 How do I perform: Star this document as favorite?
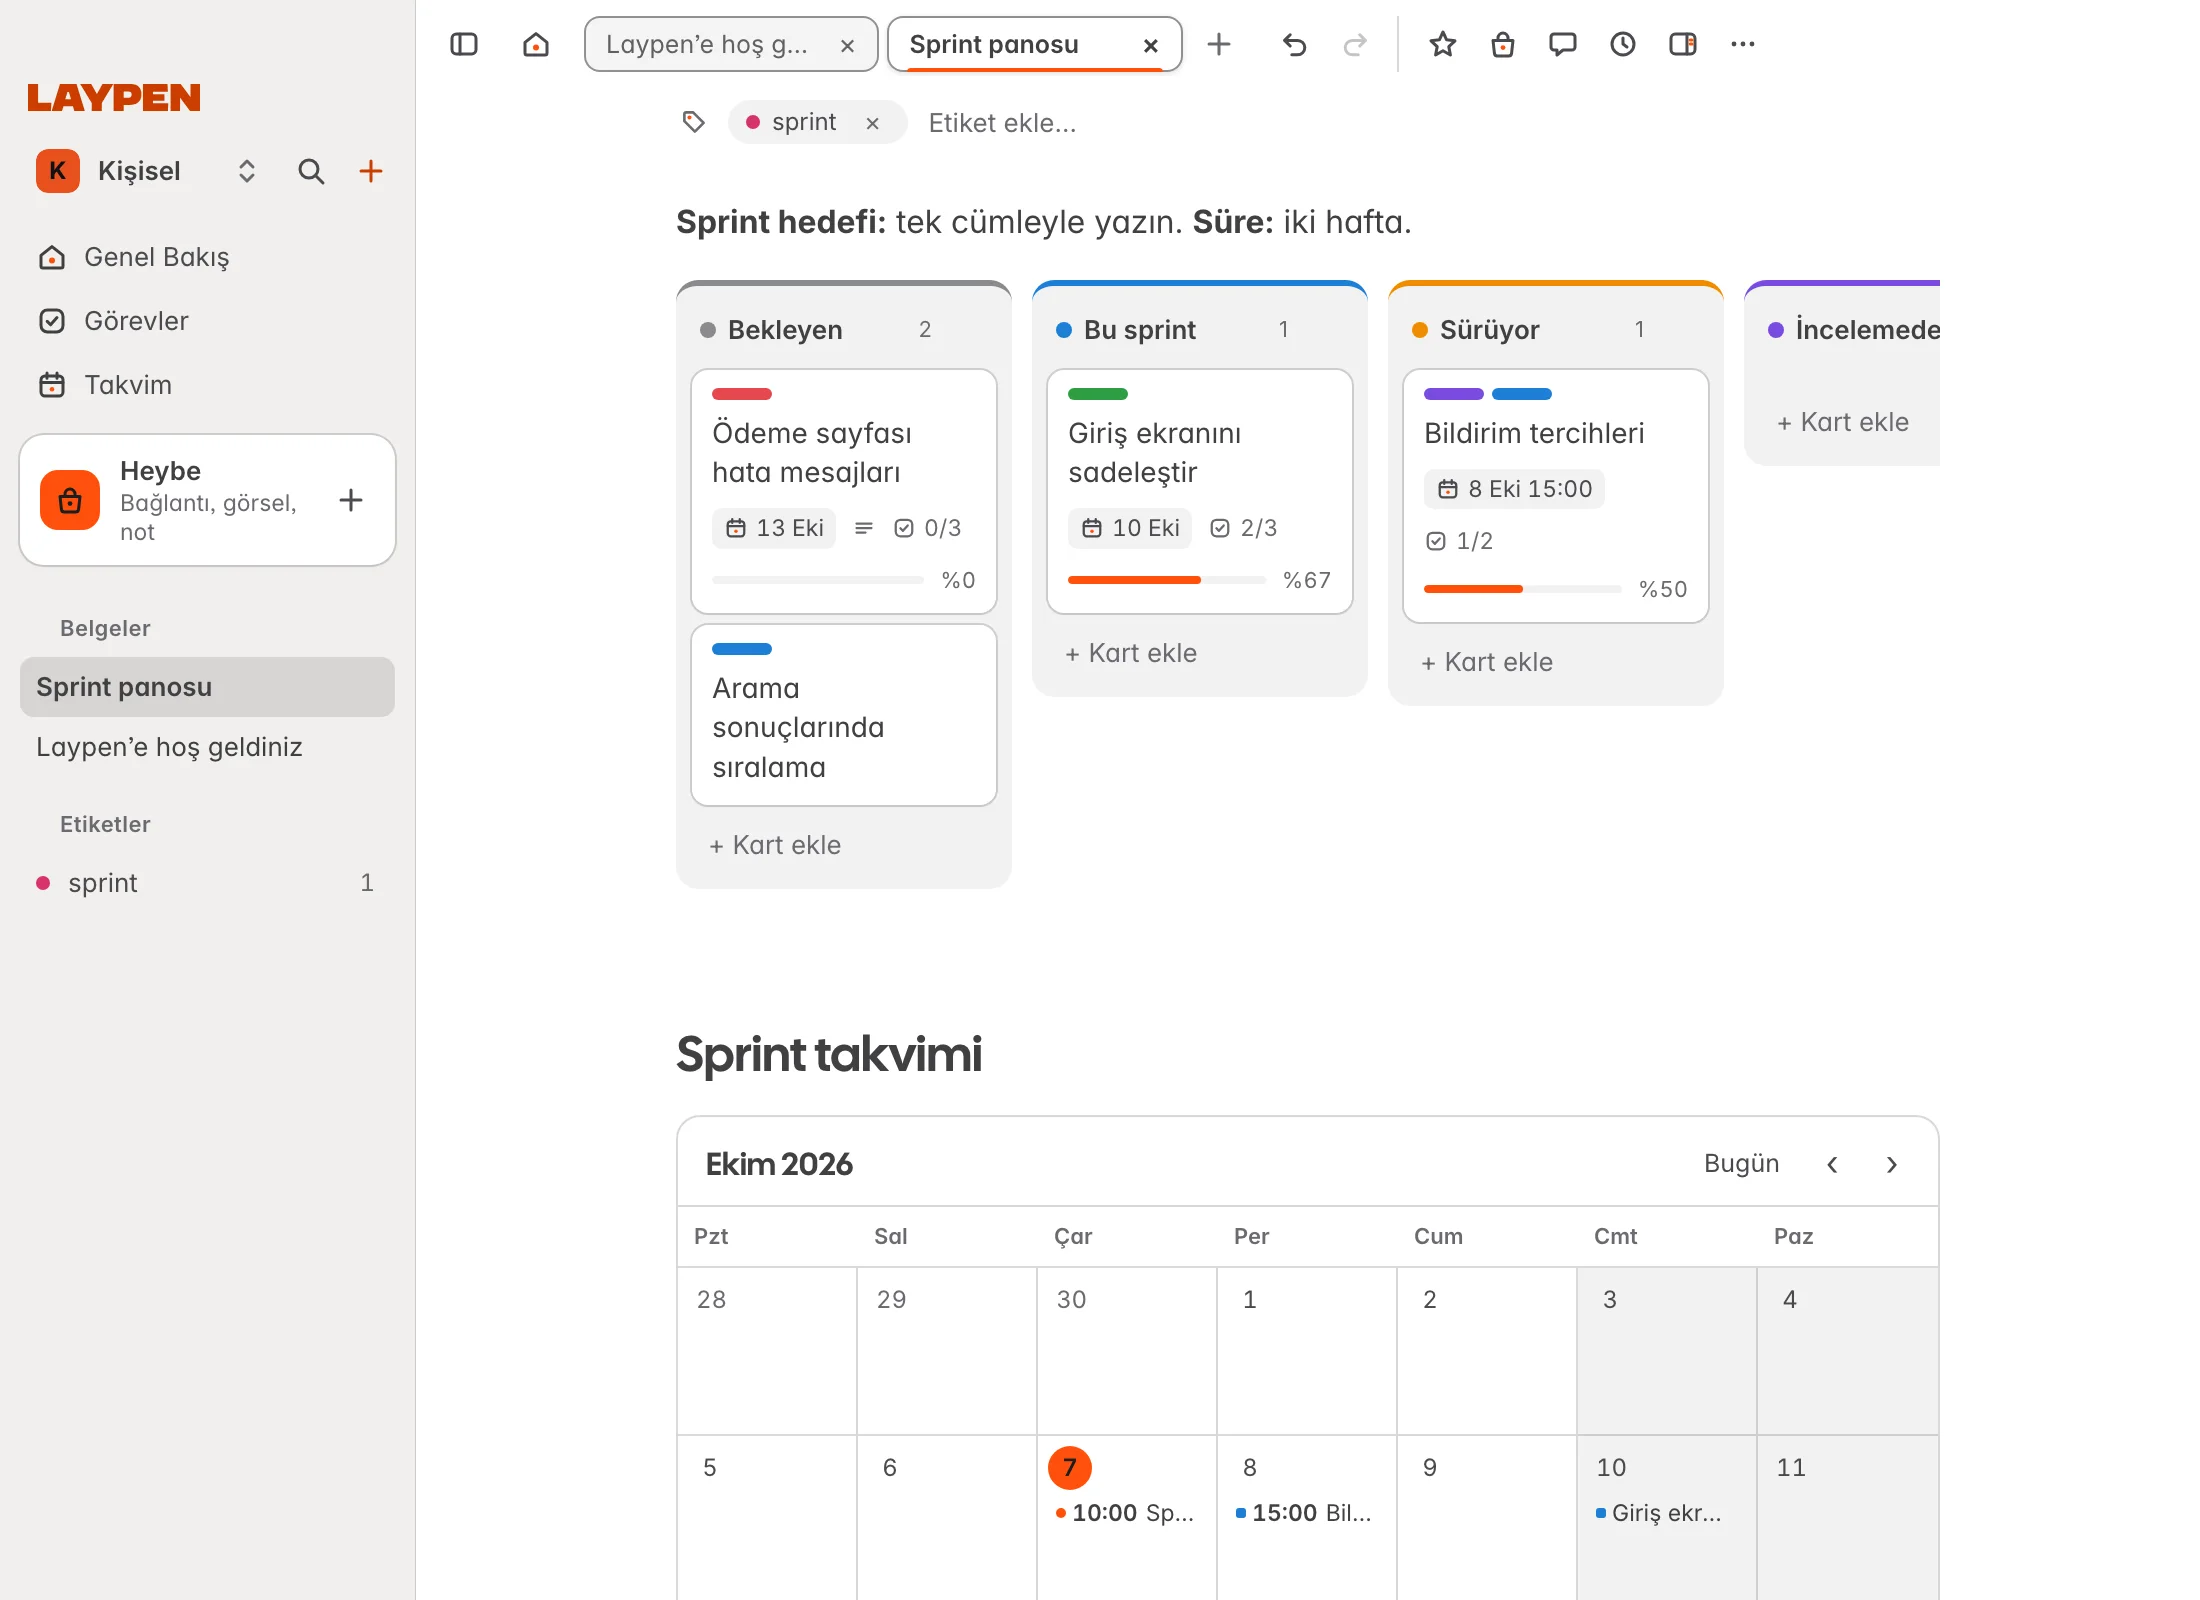tap(1442, 44)
